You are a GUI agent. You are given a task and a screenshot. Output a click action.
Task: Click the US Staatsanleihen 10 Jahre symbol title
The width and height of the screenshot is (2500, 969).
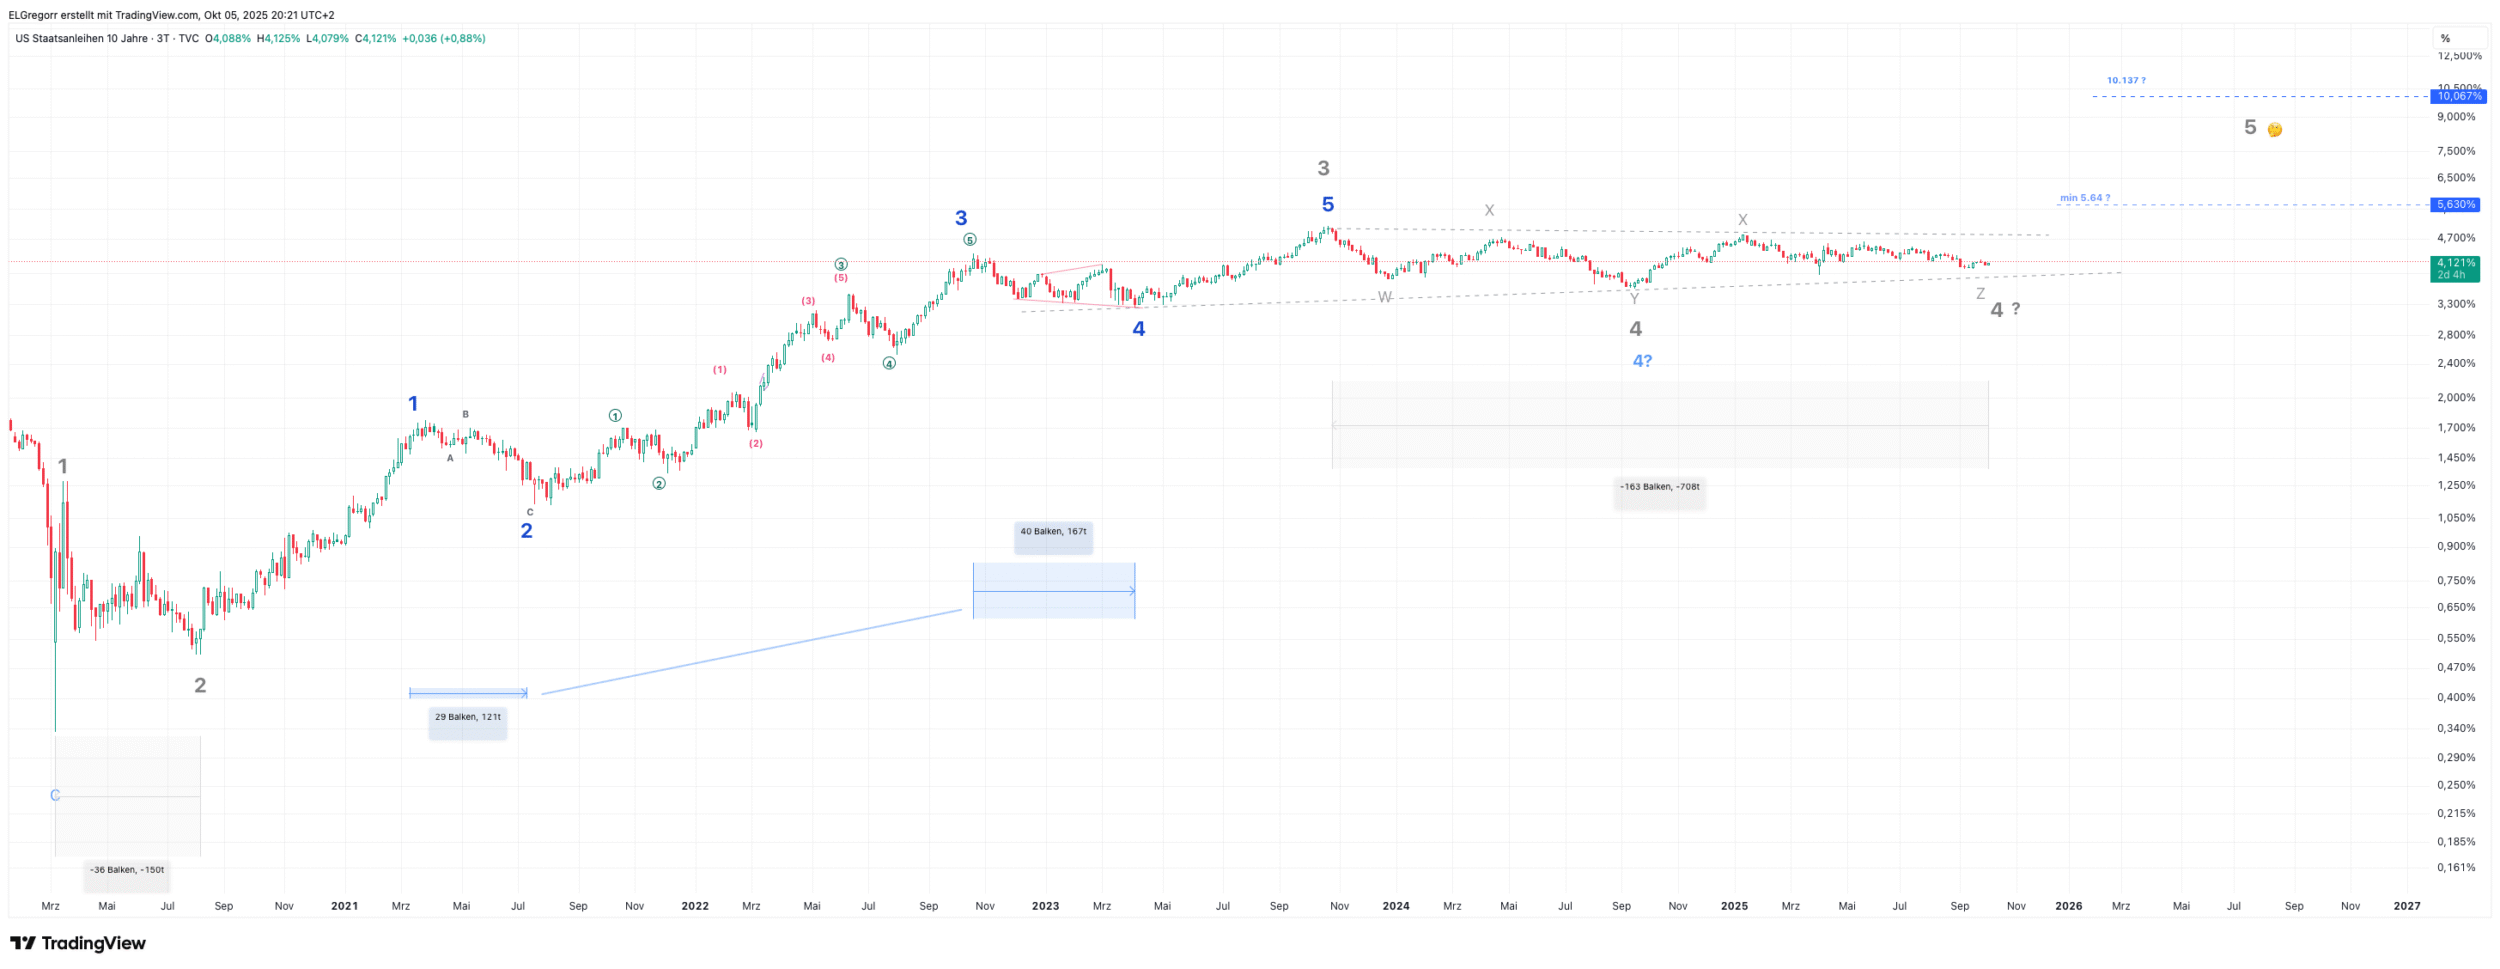click(x=81, y=39)
